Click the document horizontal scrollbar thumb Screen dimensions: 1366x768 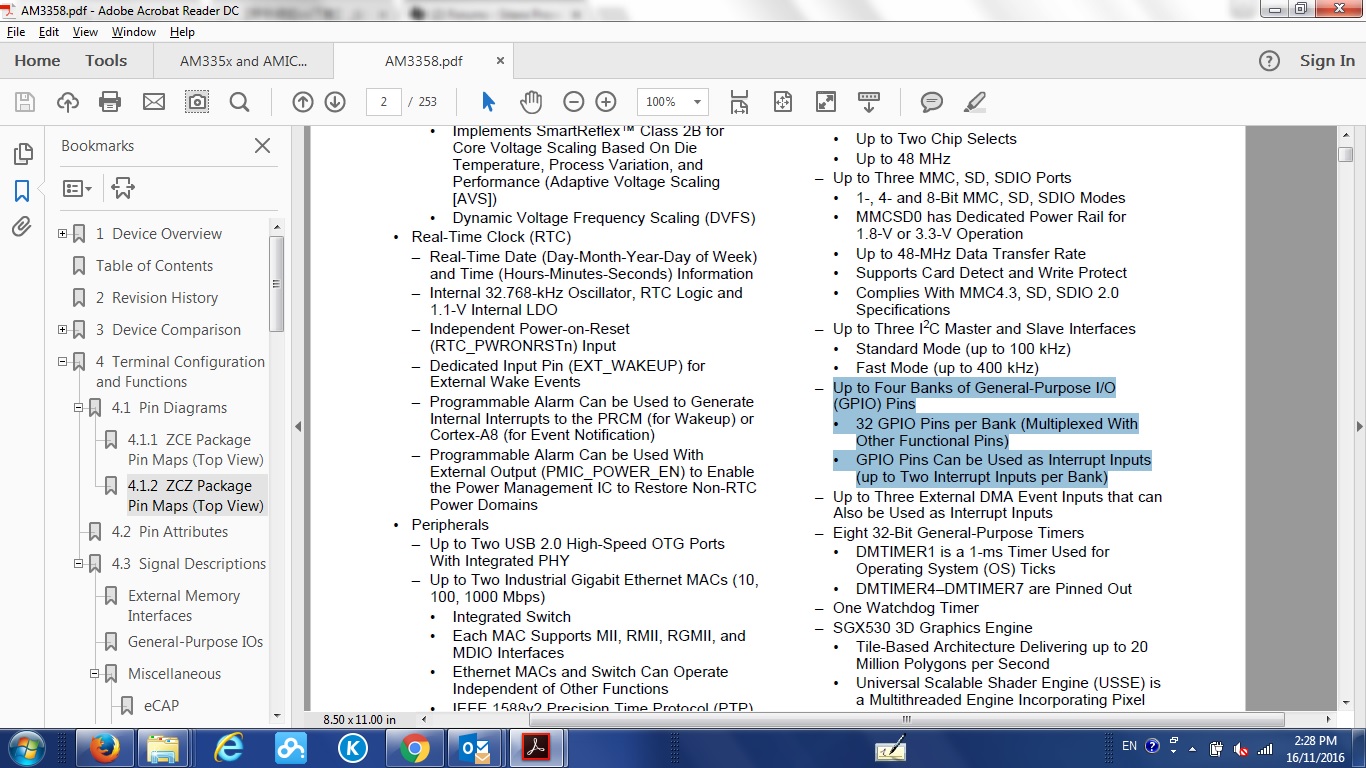pos(906,719)
